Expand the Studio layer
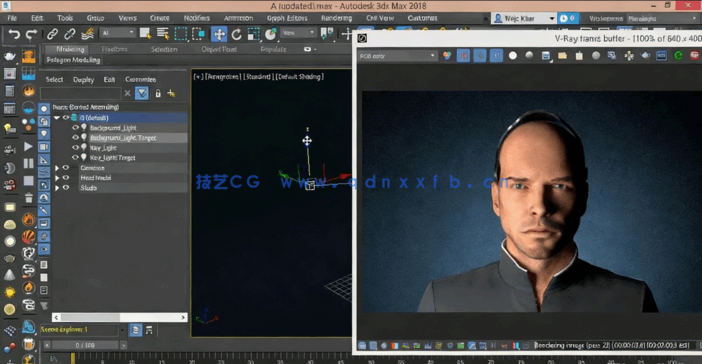702x364 pixels. [57, 188]
